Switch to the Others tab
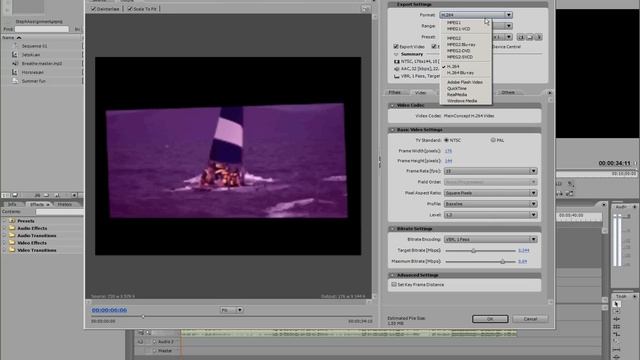 tap(508, 93)
